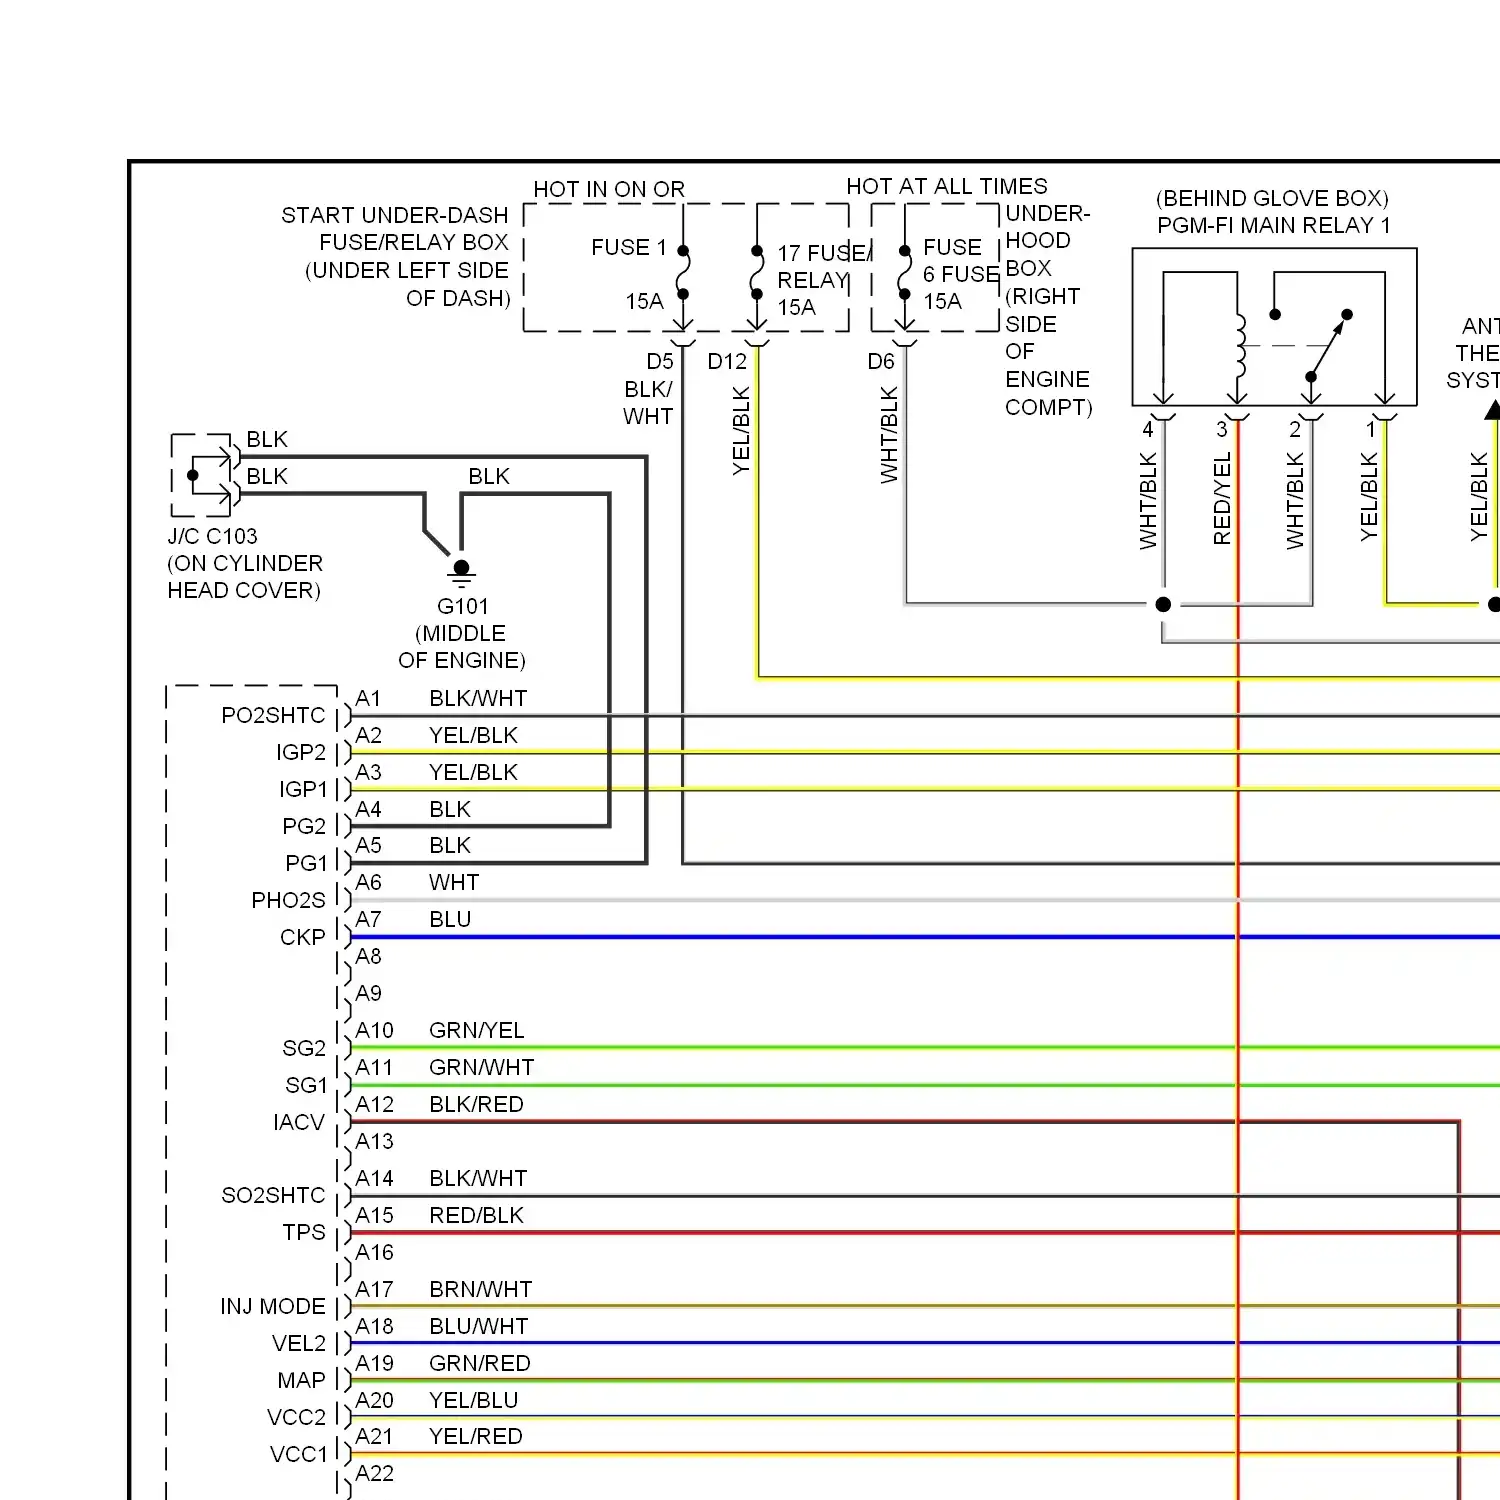Click the G101 ground label
The image size is (1500, 1500).
[x=462, y=606]
